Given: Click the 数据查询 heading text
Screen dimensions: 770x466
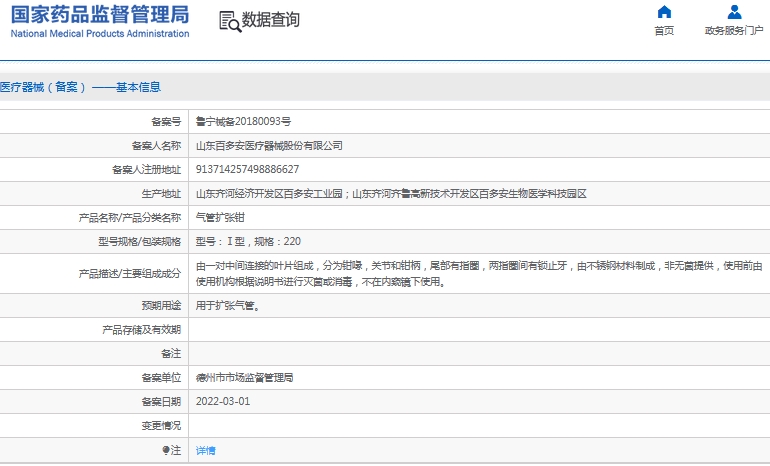Looking at the screenshot, I should click(271, 20).
